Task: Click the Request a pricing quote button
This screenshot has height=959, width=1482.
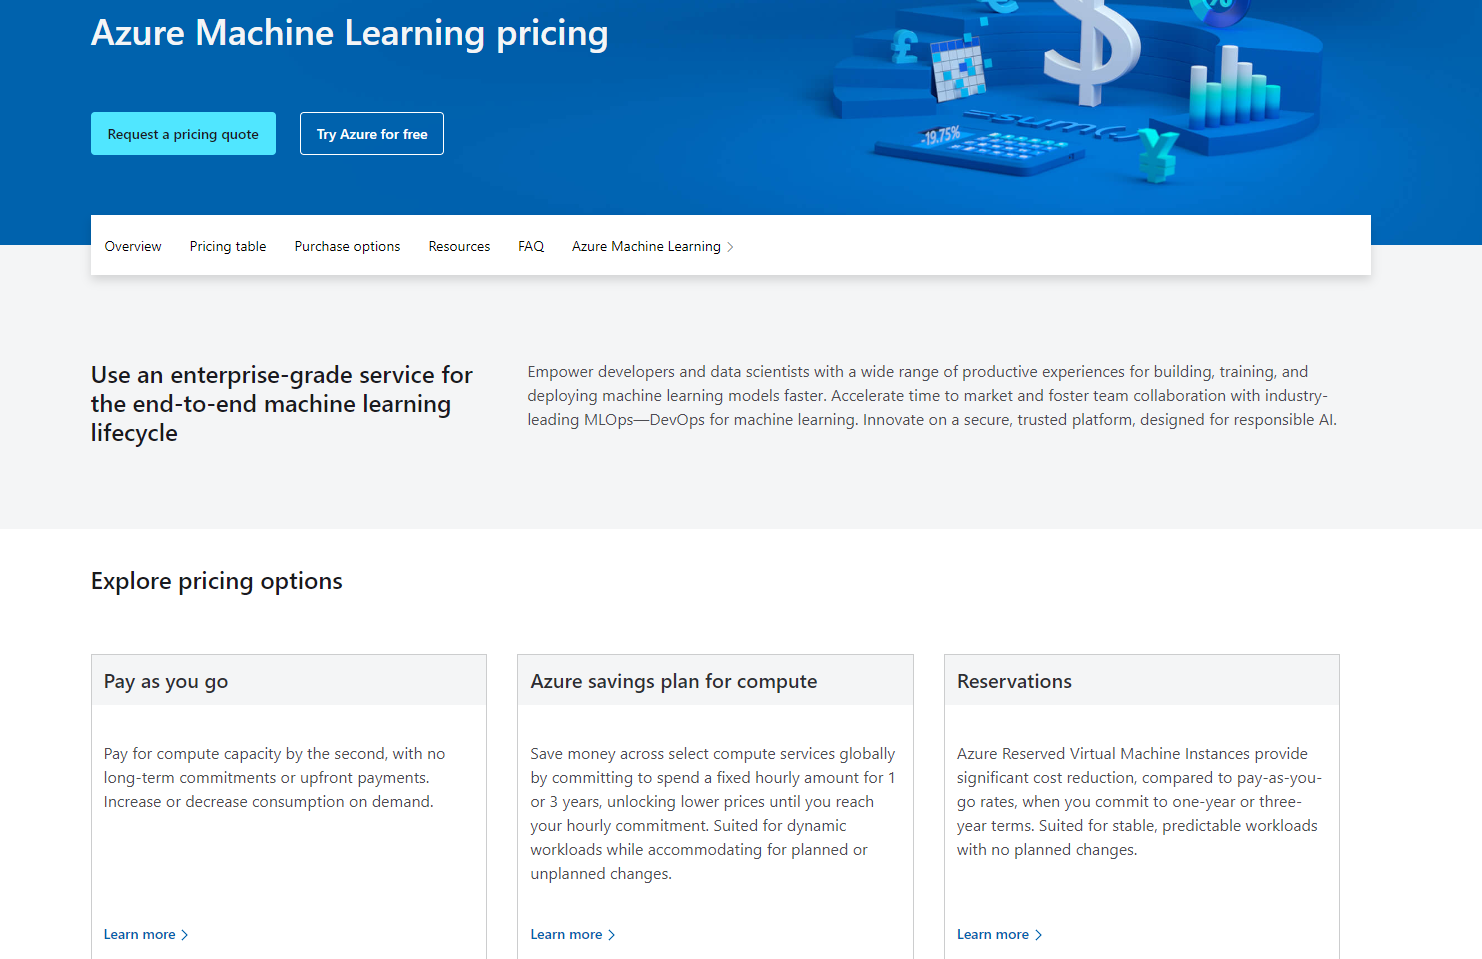Action: (x=183, y=133)
